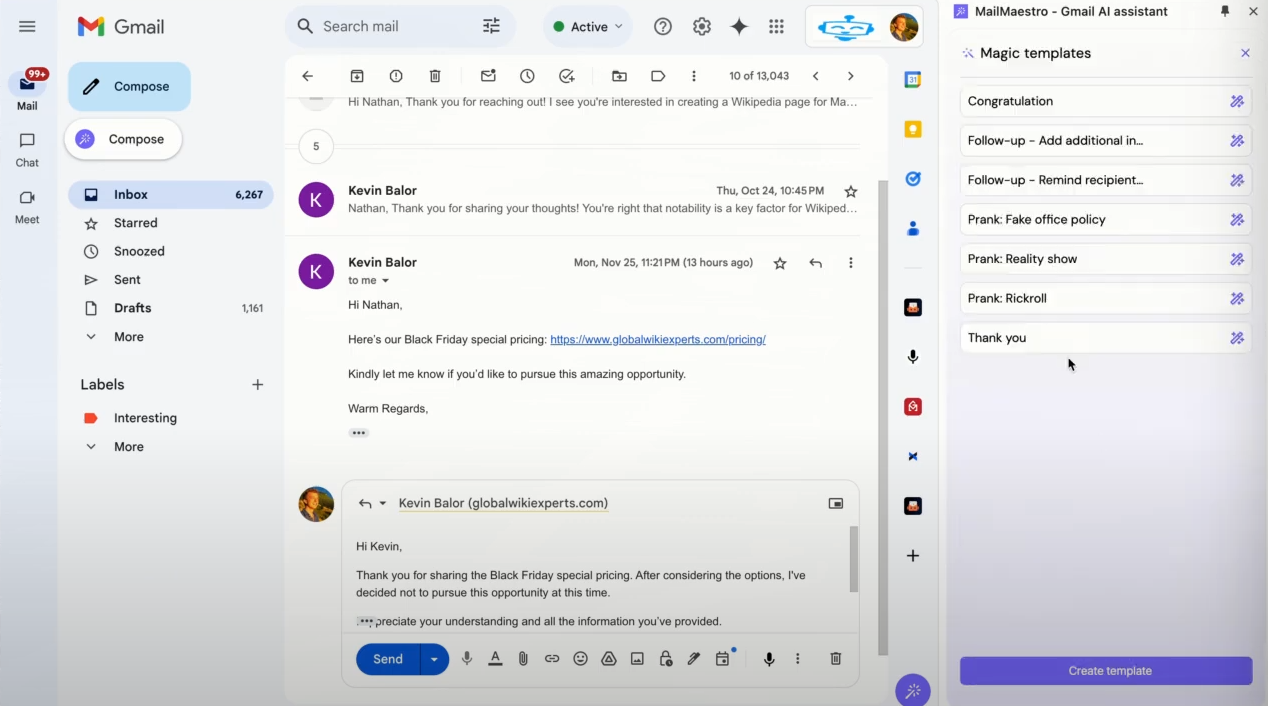Viewport: 1268px width, 706px height.
Task: Insert files using Google Drive
Action: pos(609,659)
